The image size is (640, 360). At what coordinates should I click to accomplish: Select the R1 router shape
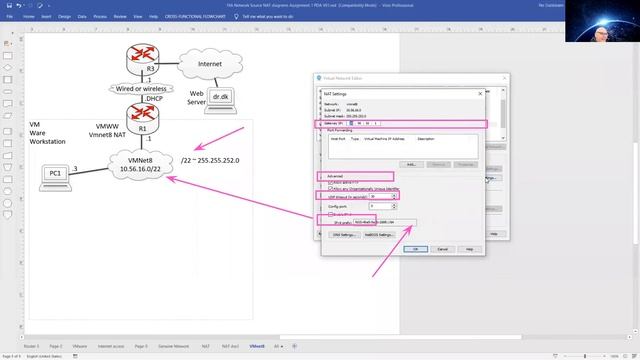[142, 119]
